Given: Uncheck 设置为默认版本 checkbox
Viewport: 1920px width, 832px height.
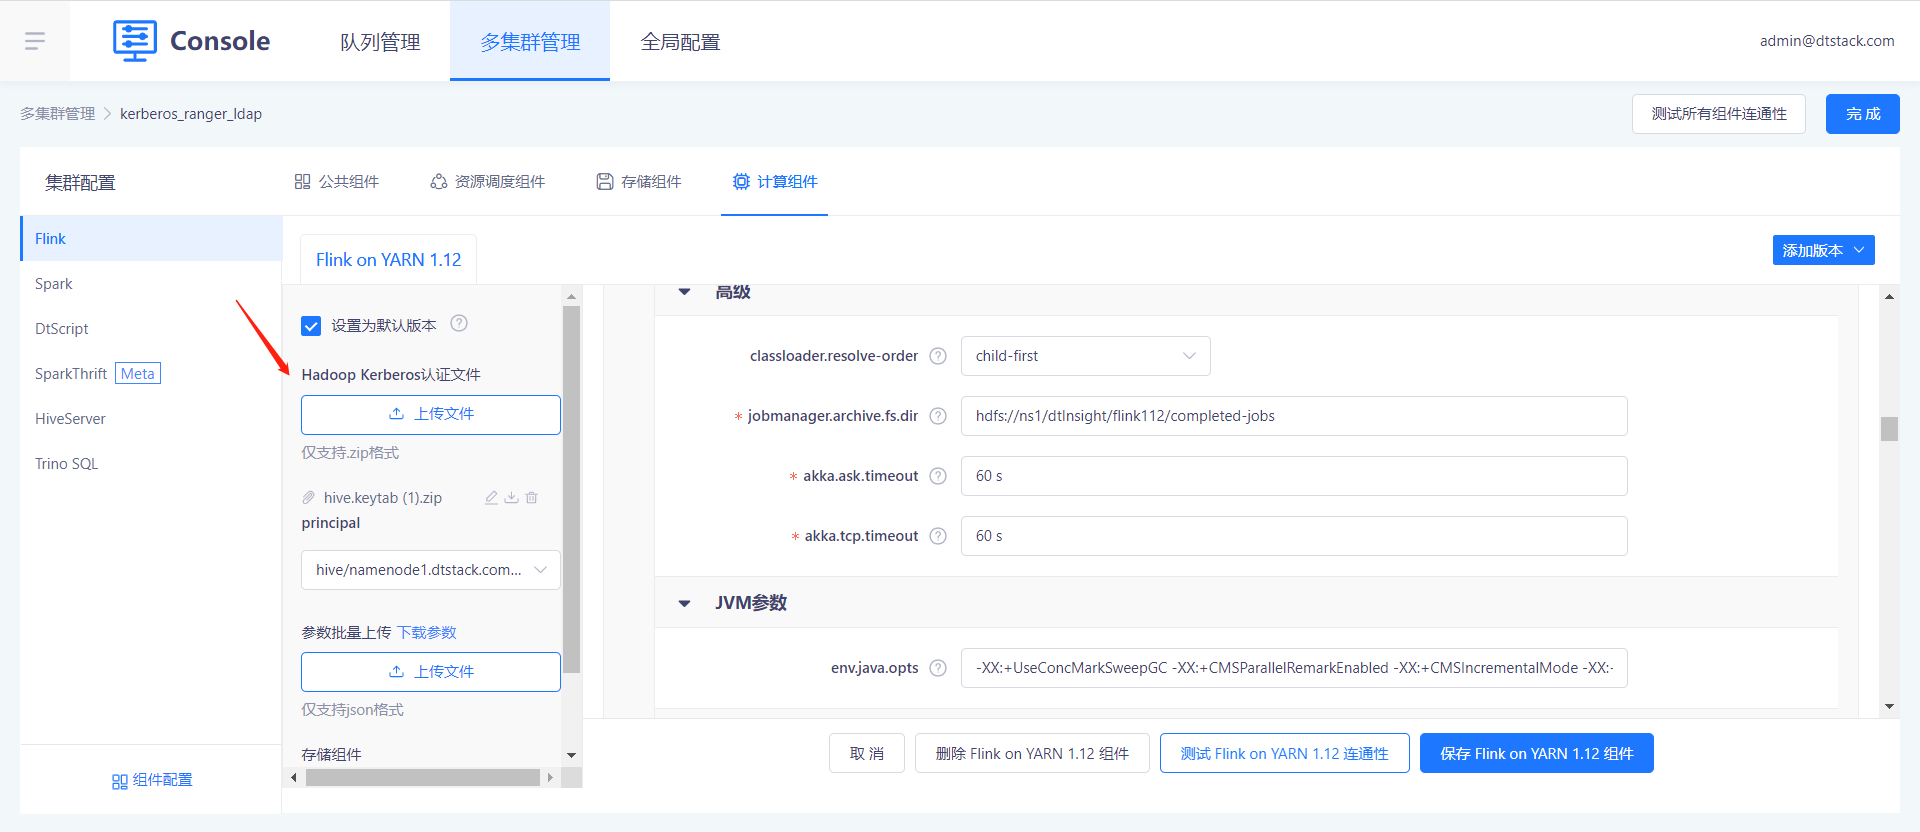Looking at the screenshot, I should (x=311, y=326).
